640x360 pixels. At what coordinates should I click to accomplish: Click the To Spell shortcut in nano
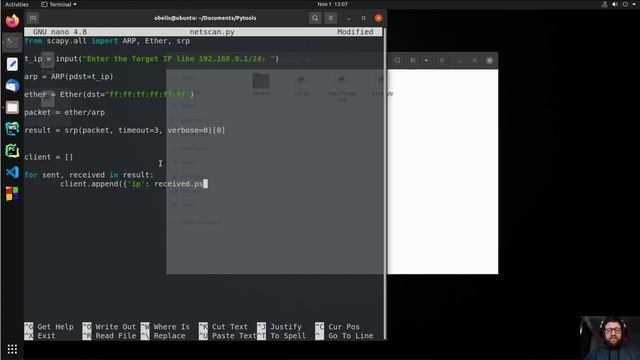282,336
